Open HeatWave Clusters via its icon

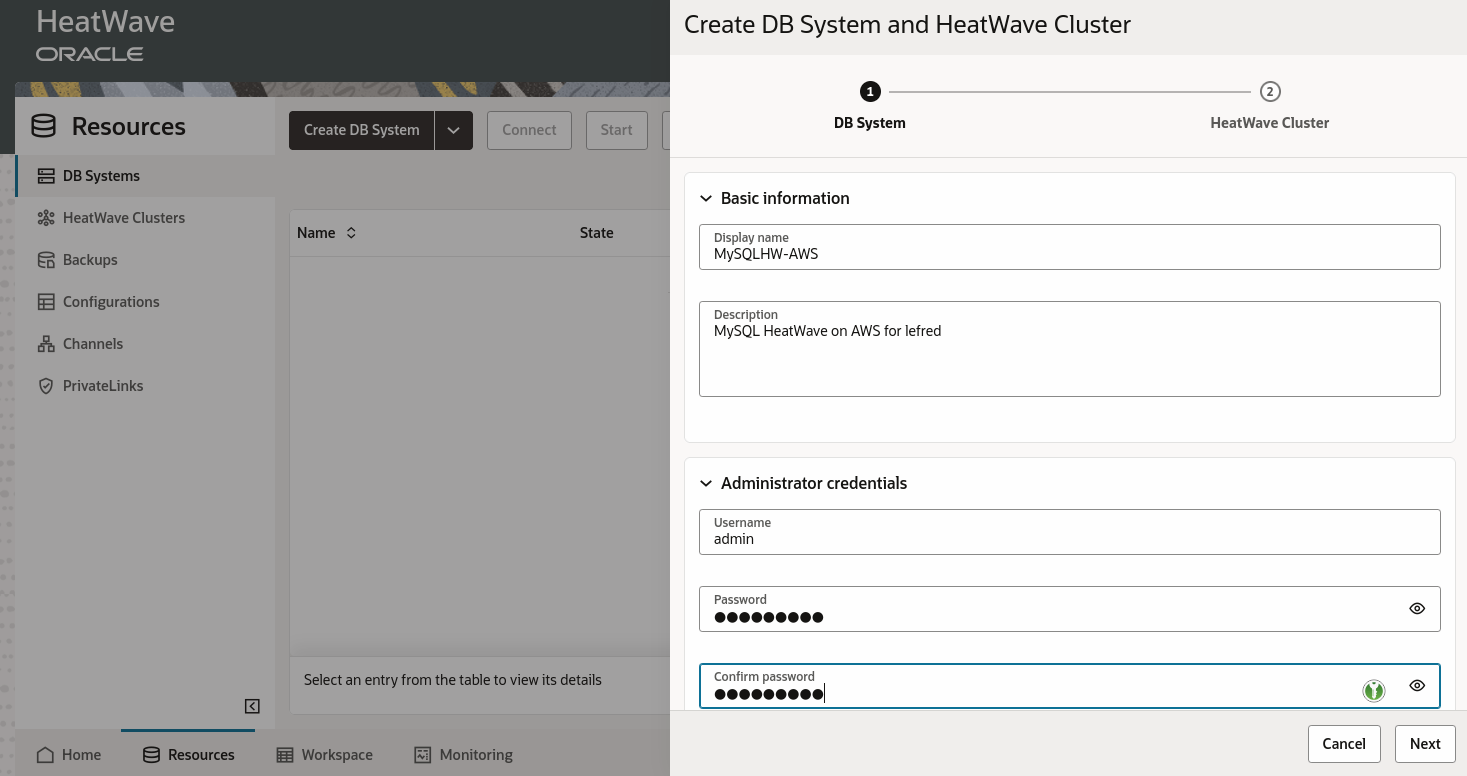pos(45,218)
